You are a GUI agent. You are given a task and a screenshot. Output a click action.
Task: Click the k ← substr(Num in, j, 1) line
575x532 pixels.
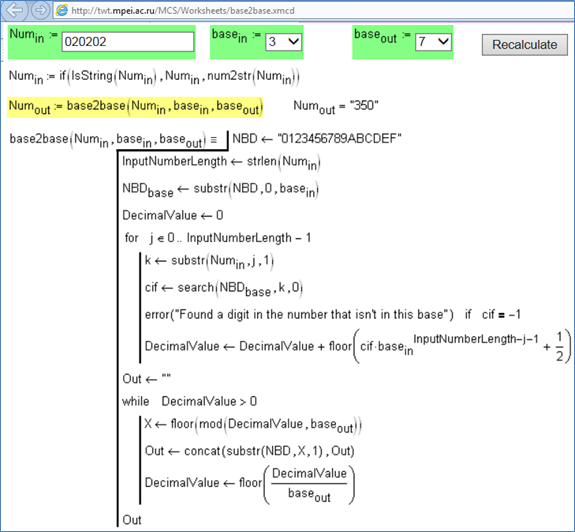click(209, 261)
